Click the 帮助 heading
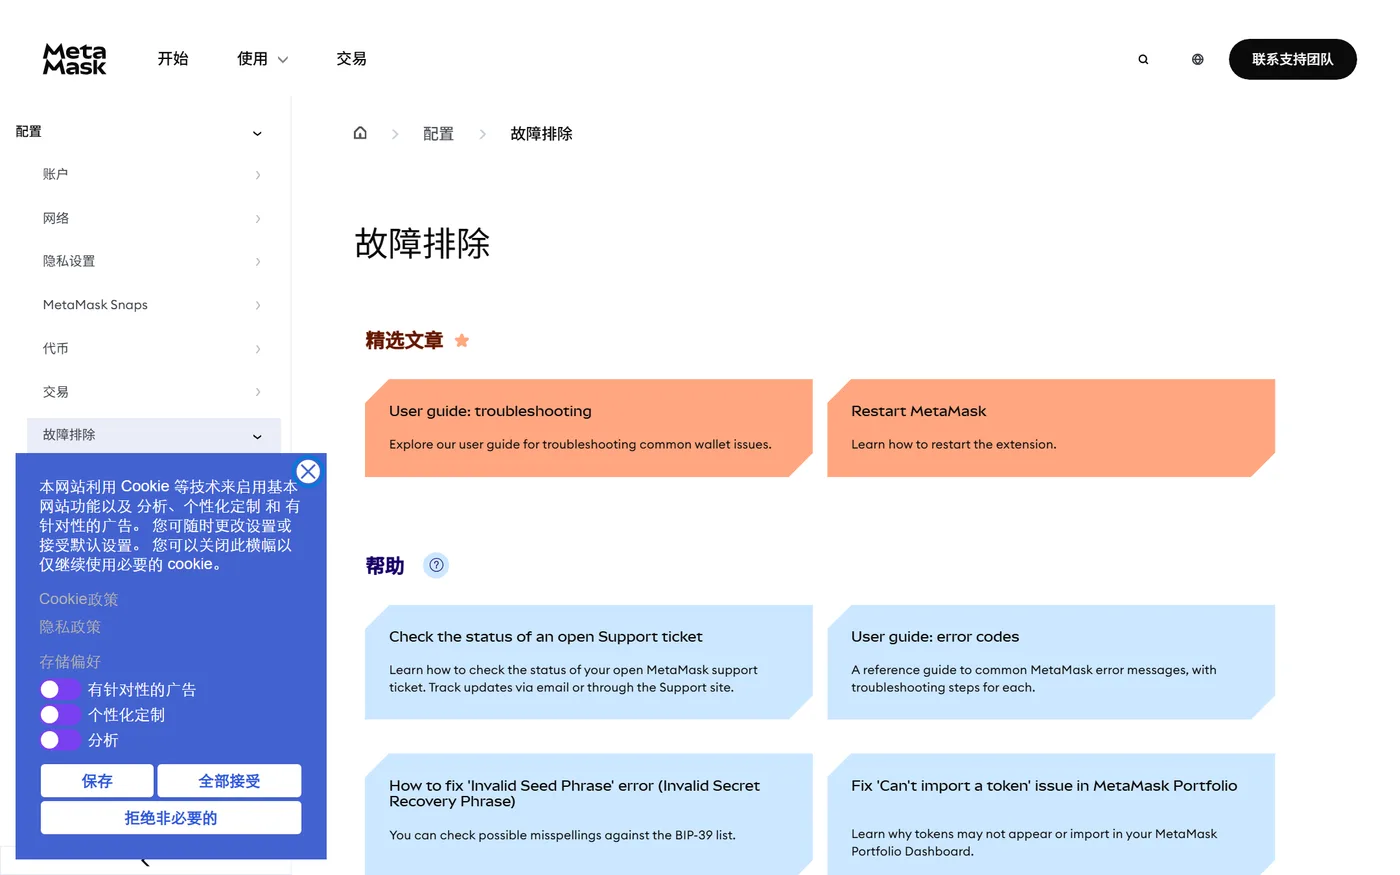Image resolution: width=1400 pixels, height=875 pixels. (385, 566)
